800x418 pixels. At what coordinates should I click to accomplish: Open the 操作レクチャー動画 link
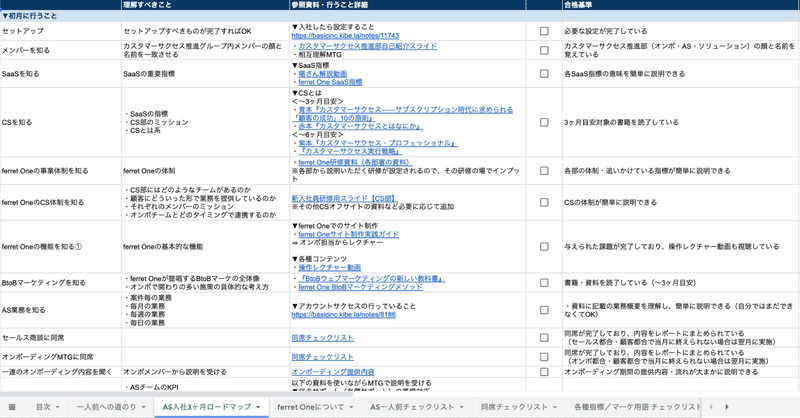tap(330, 267)
